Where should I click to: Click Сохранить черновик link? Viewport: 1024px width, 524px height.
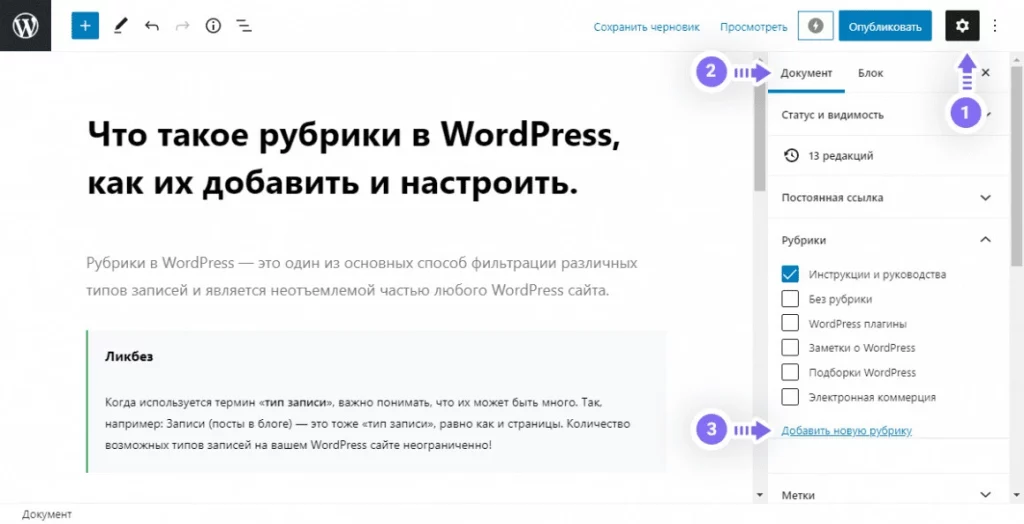647,27
